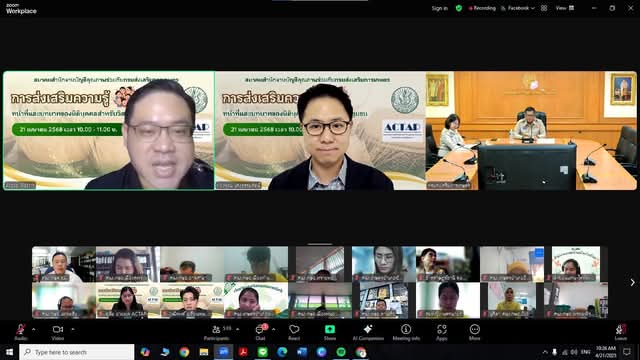Expand video options arrow beside camera

pyautogui.click(x=73, y=329)
